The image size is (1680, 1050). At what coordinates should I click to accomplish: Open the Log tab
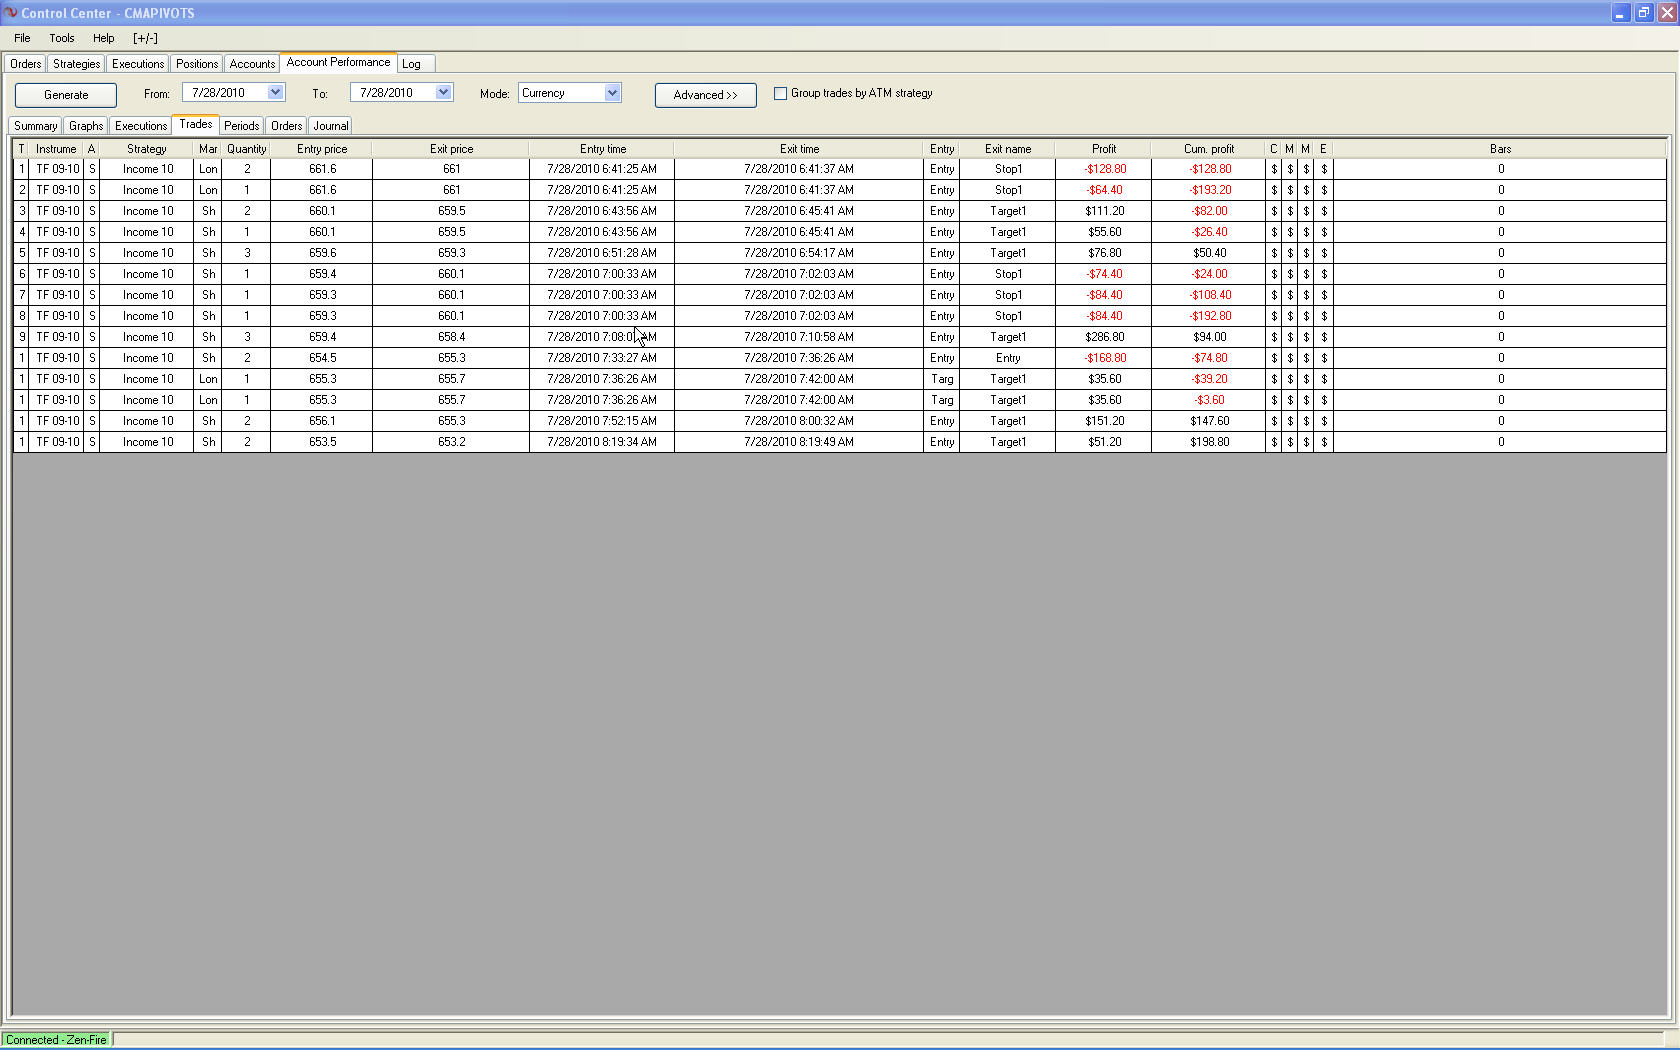[x=411, y=64]
